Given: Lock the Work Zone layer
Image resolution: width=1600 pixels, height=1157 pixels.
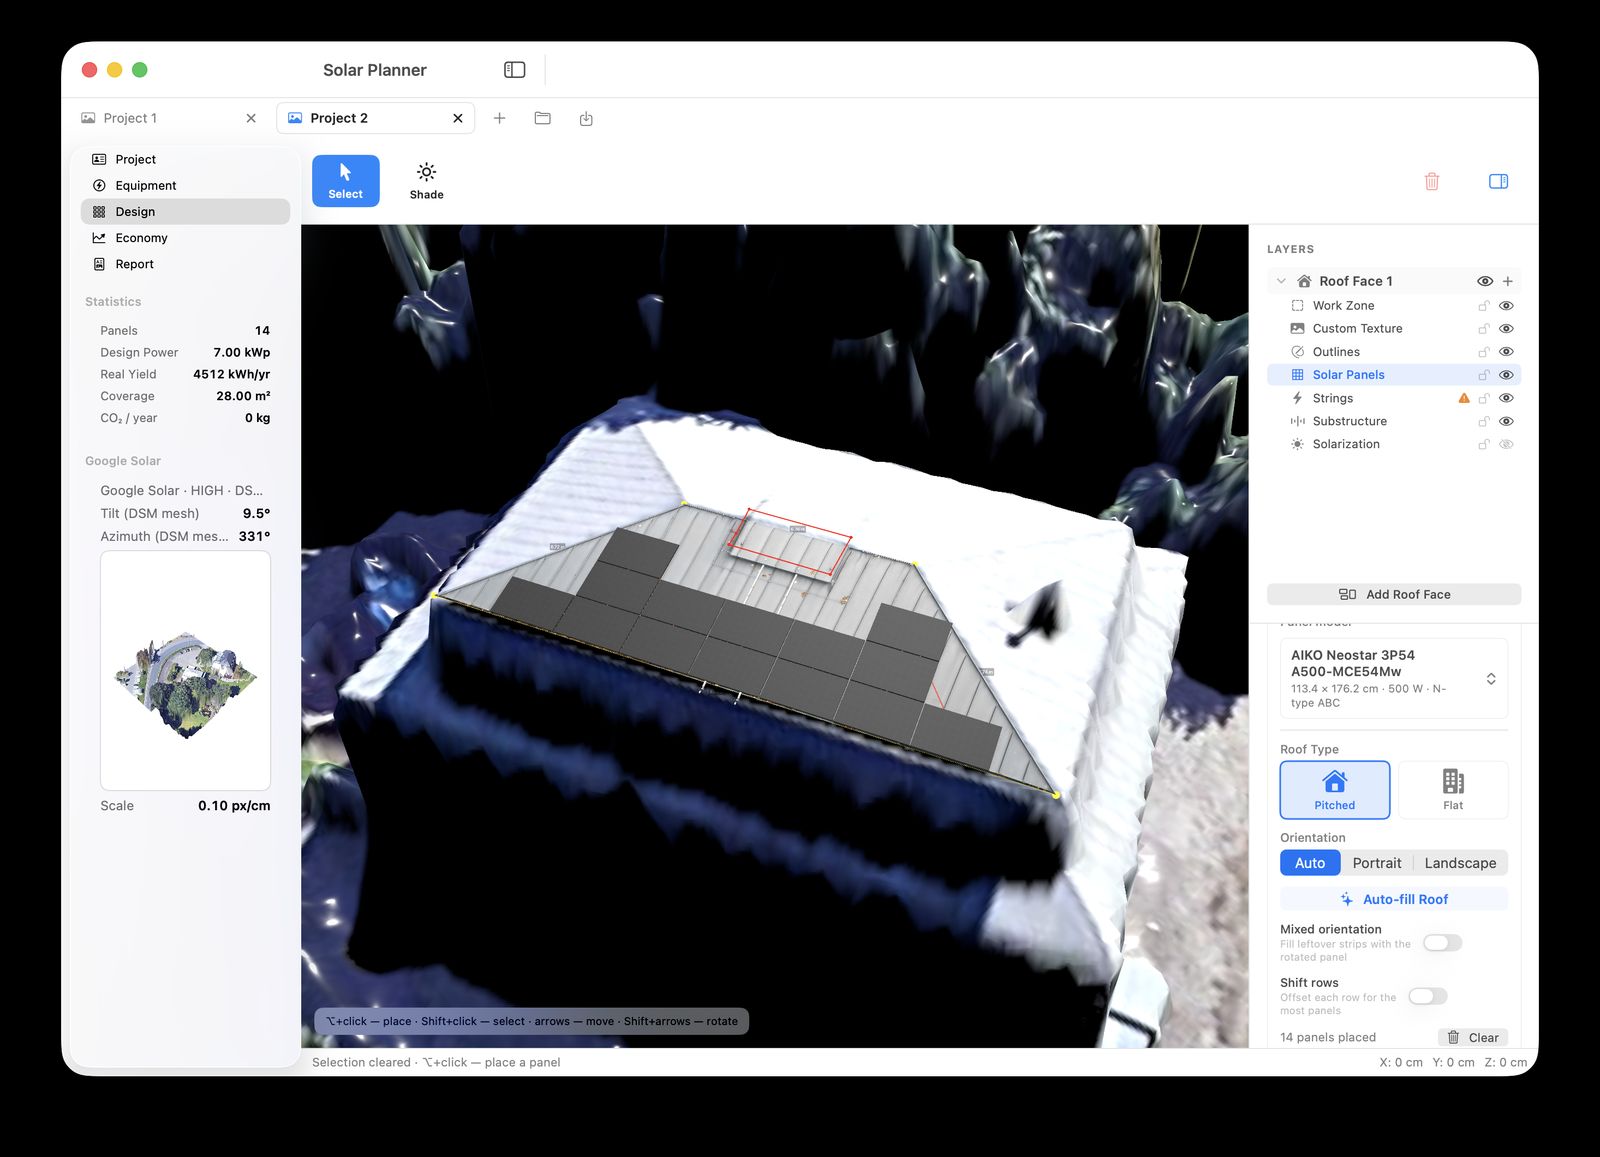Looking at the screenshot, I should coord(1484,306).
